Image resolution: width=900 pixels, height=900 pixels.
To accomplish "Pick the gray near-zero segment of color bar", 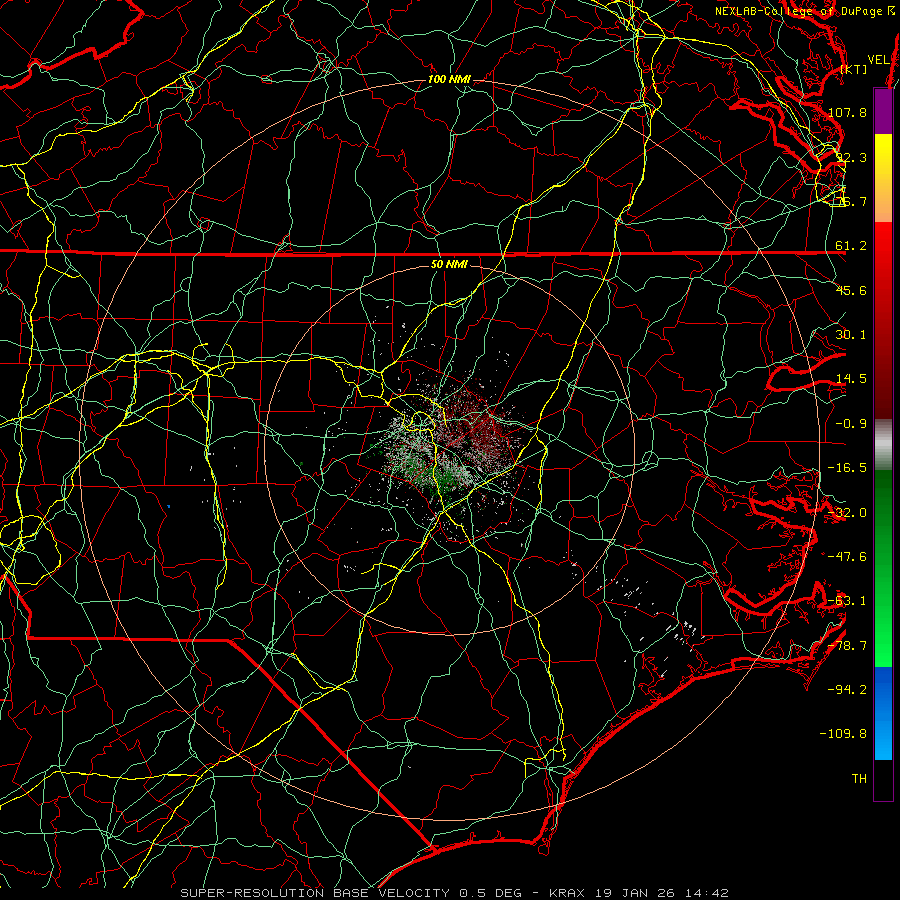I will click(883, 445).
